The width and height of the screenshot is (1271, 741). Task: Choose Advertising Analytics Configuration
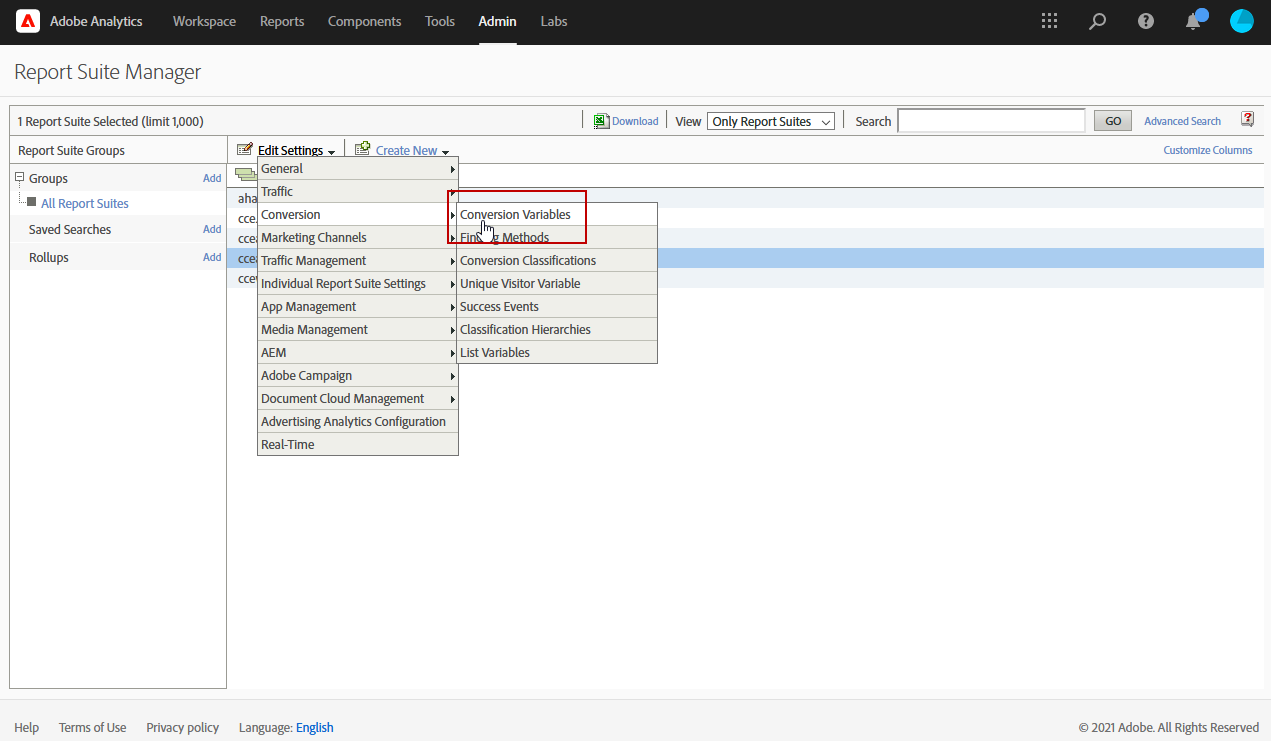[358, 422]
